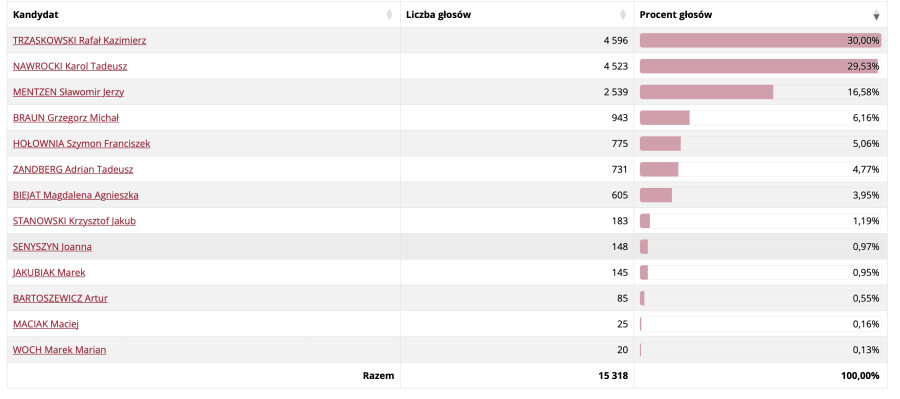Open WOCH Marek Marian link

(59, 350)
